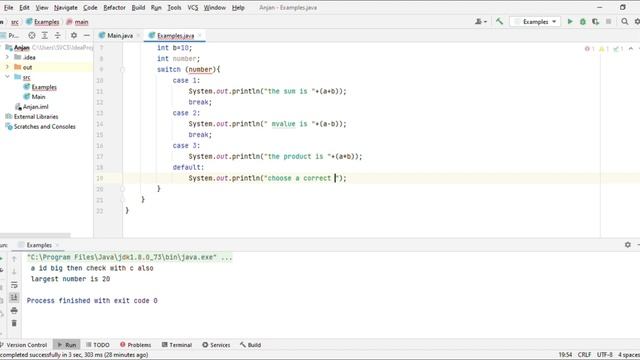640x360 pixels.
Task: Switch to the Main.java editor tab
Action: (120, 36)
